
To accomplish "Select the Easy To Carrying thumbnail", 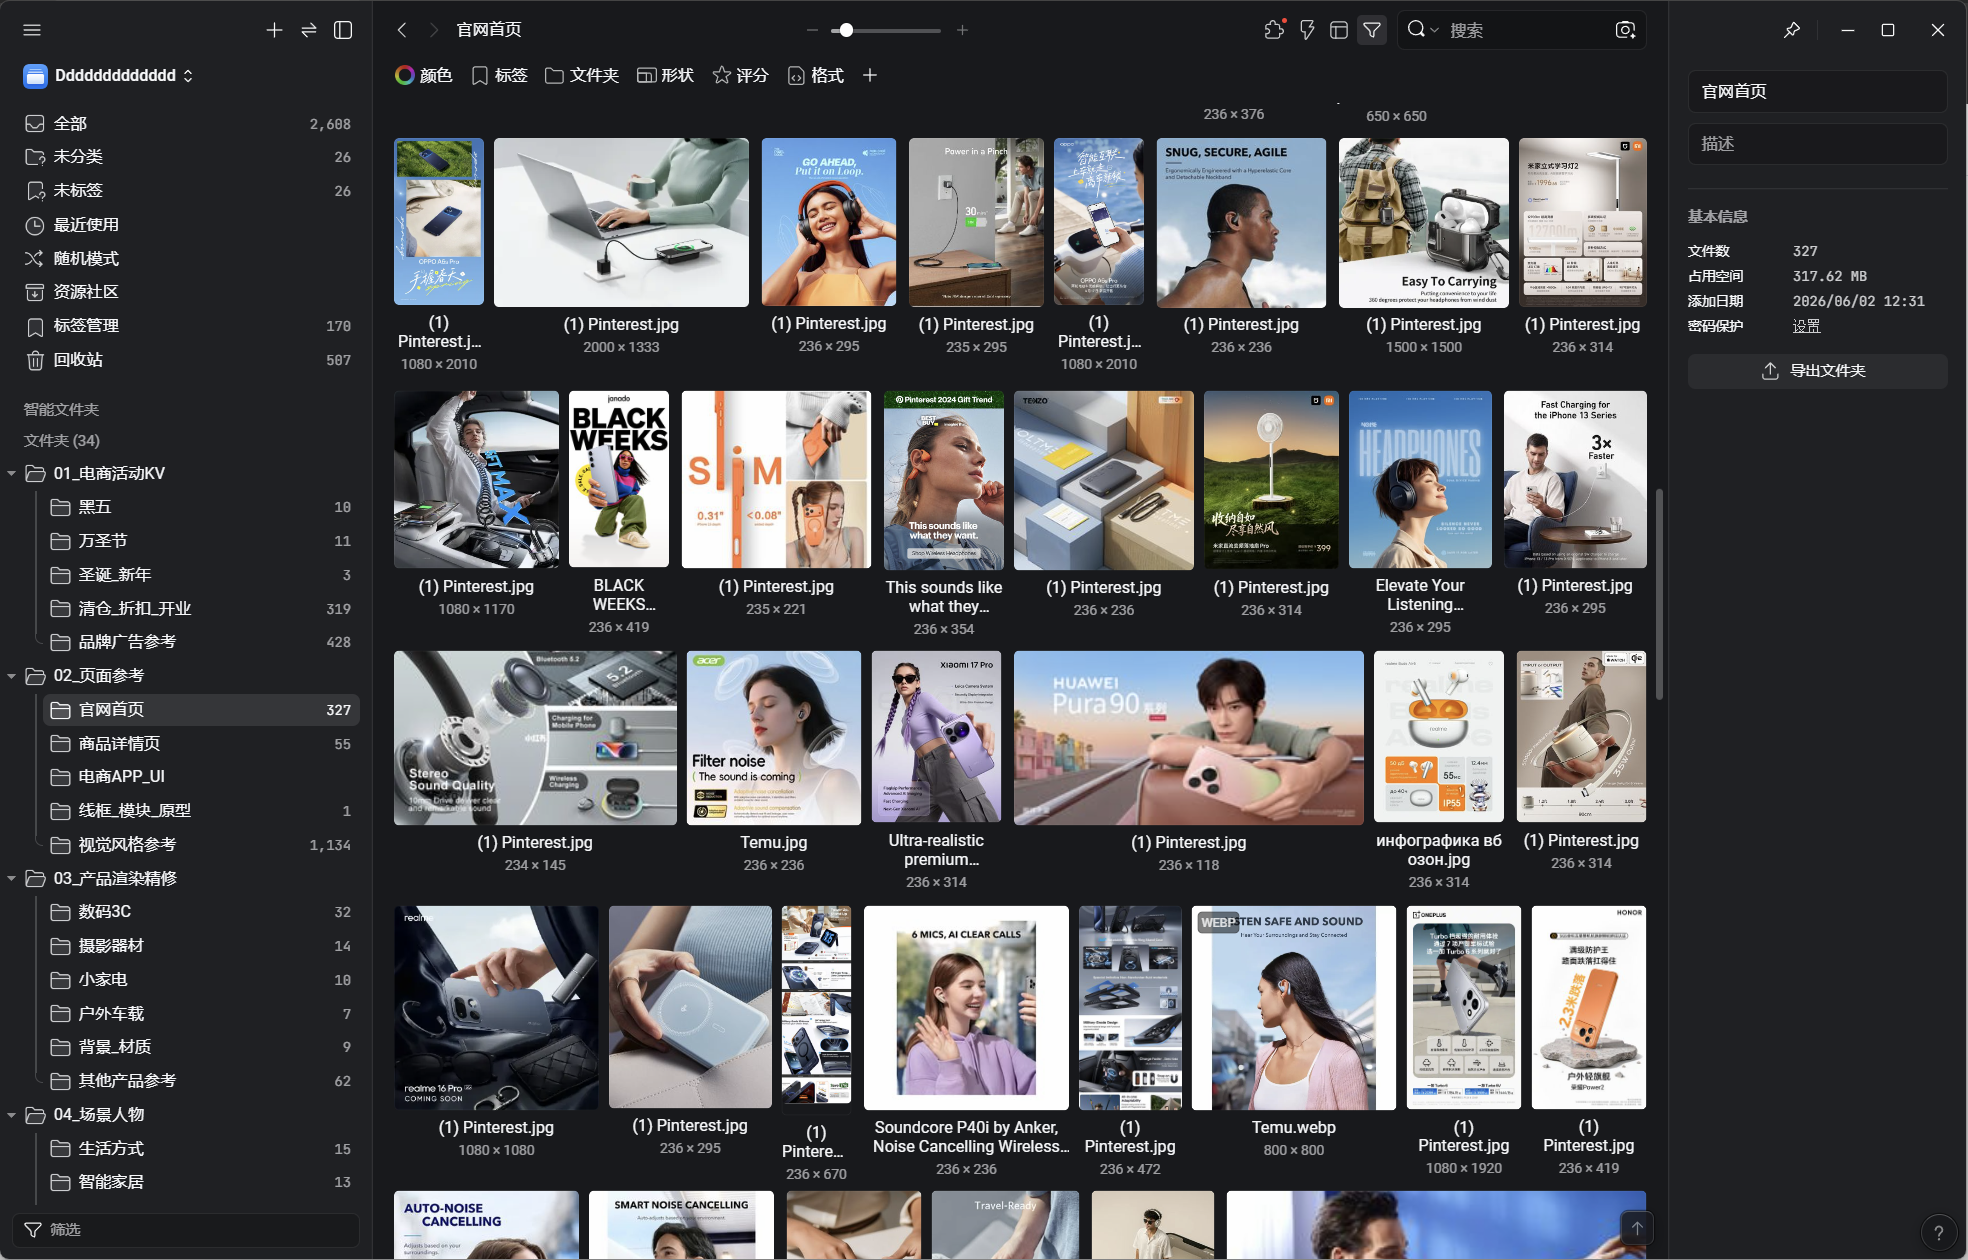I will point(1424,222).
